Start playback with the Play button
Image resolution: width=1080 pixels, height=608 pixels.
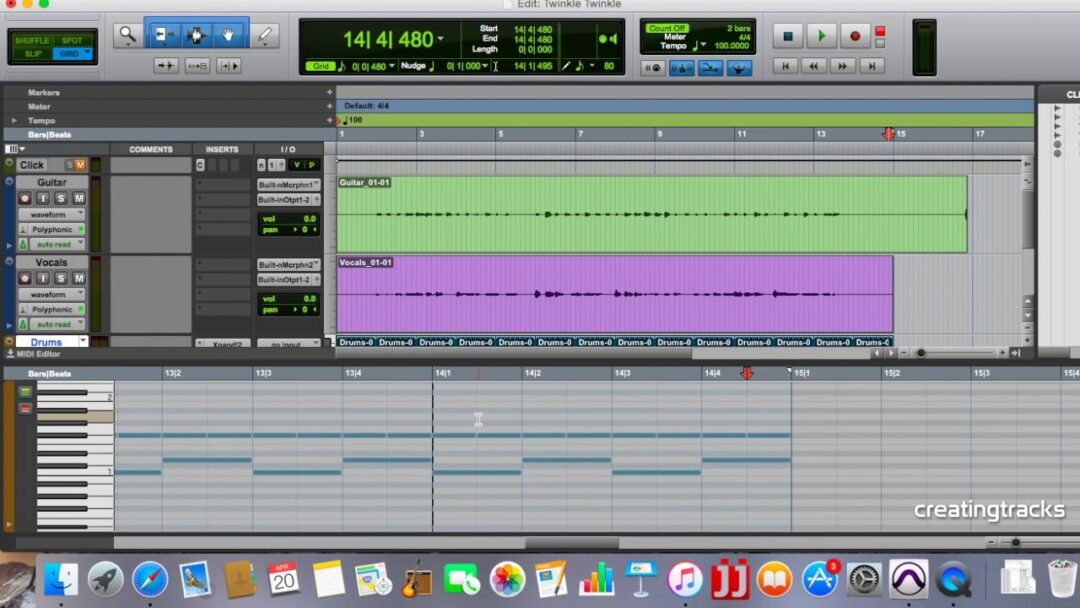coord(821,36)
